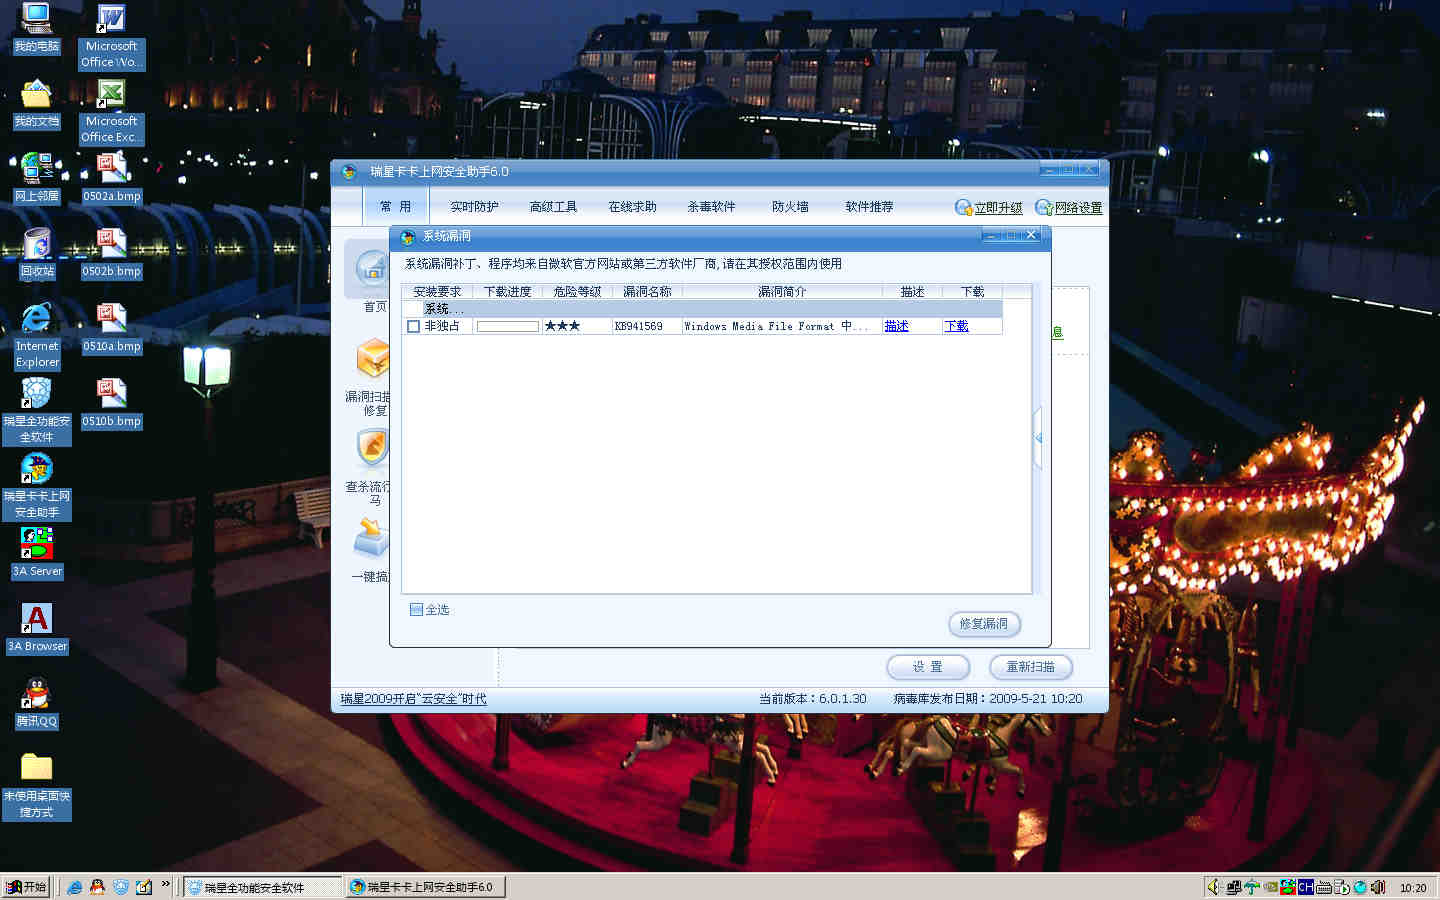Open the 3A Server desktop shortcut

(x=37, y=553)
